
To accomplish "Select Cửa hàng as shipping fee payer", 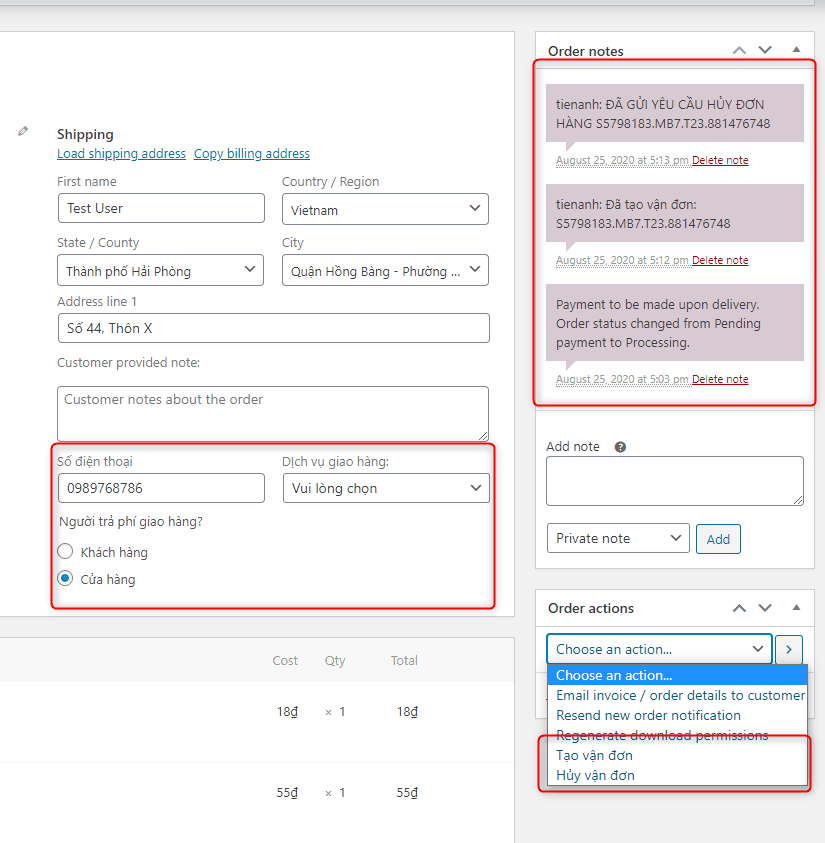I will 65,578.
